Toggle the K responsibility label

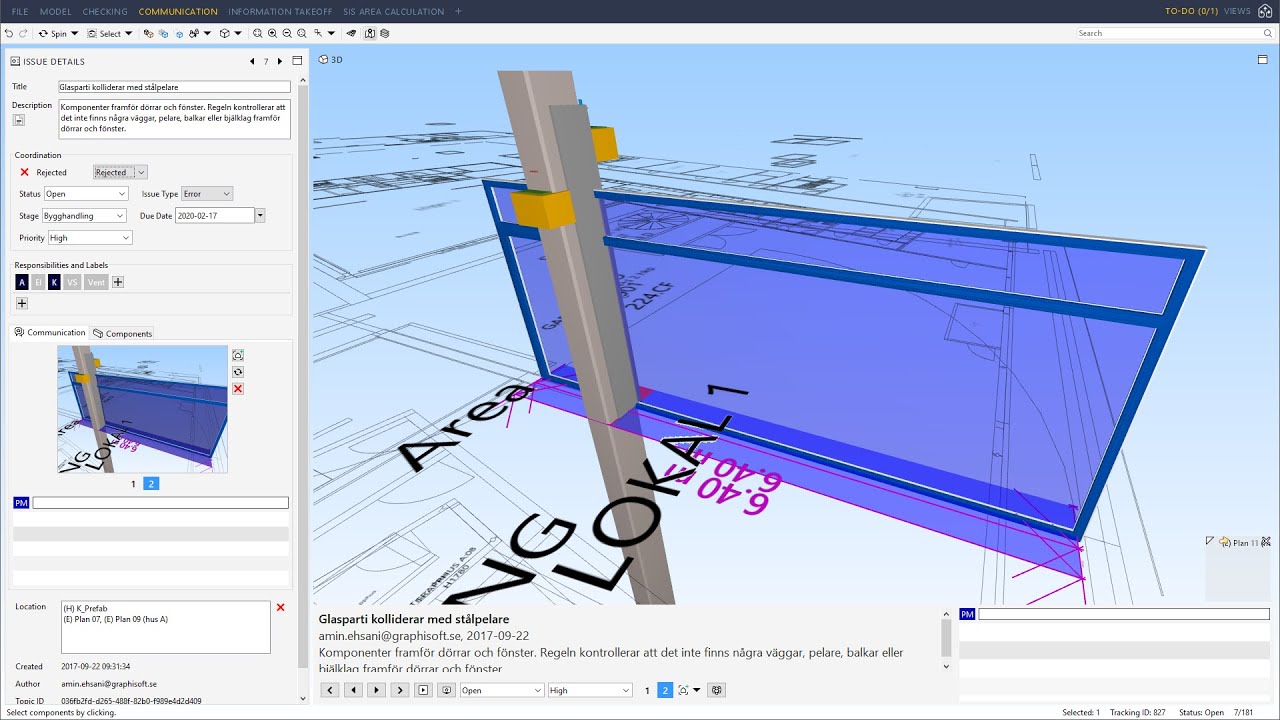pos(54,282)
